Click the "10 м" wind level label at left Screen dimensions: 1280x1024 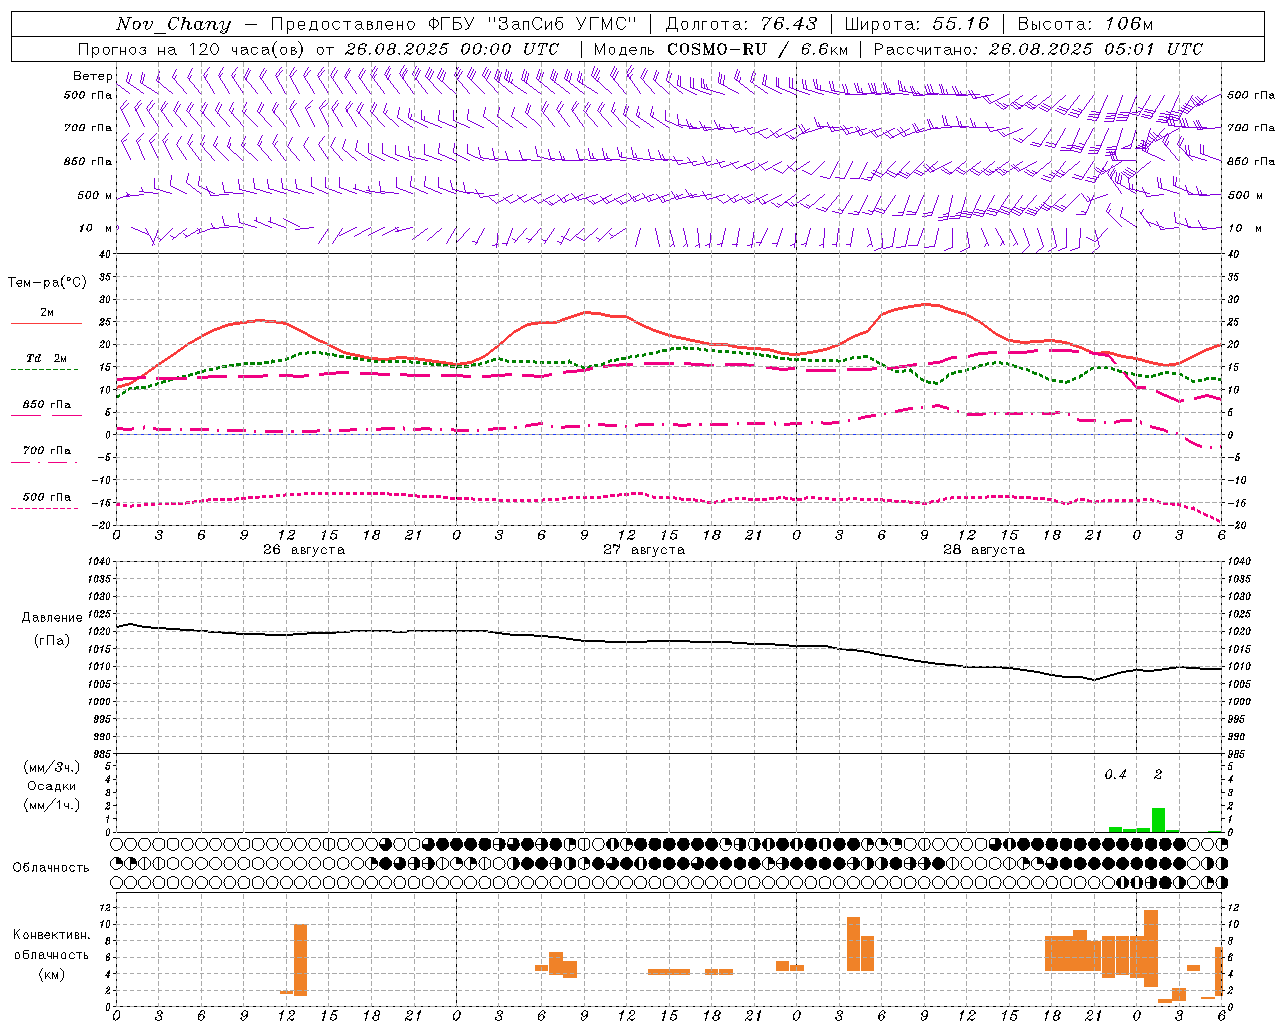click(97, 228)
